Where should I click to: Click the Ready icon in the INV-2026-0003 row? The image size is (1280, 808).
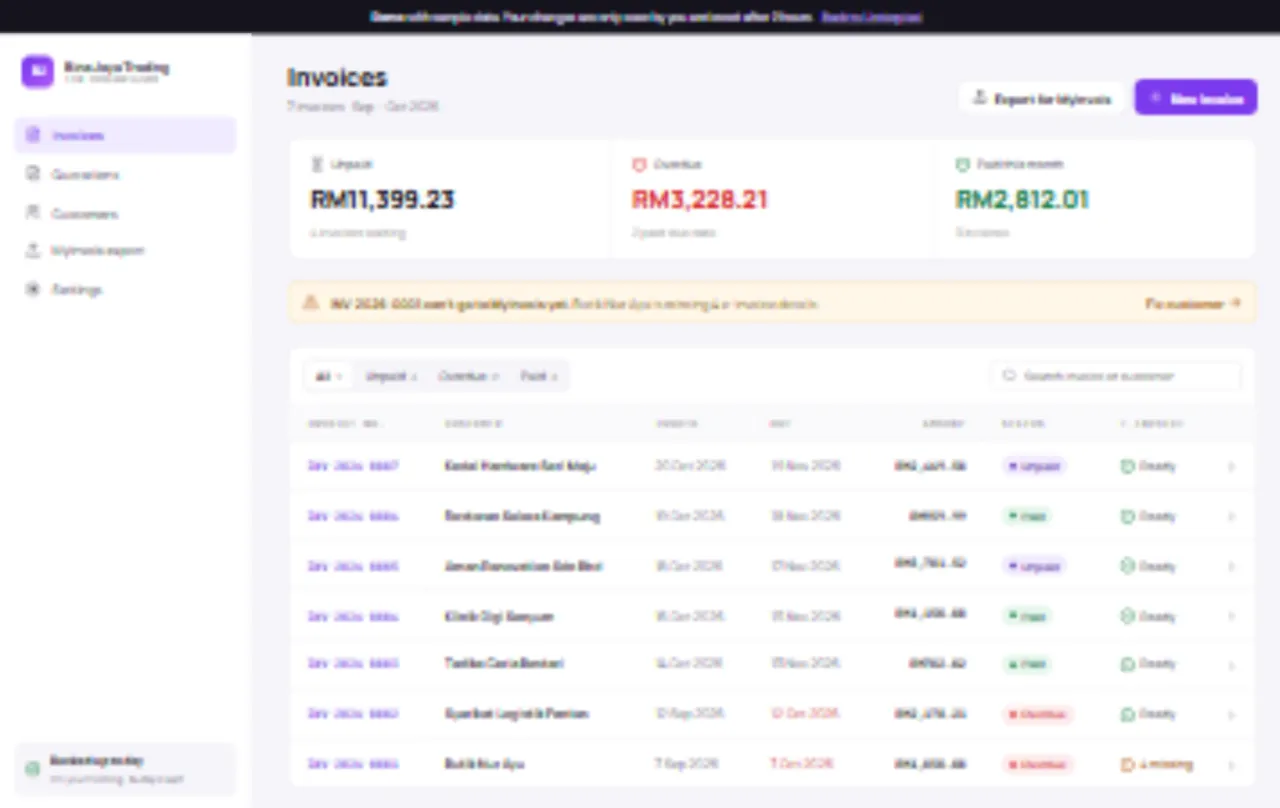(1126, 664)
